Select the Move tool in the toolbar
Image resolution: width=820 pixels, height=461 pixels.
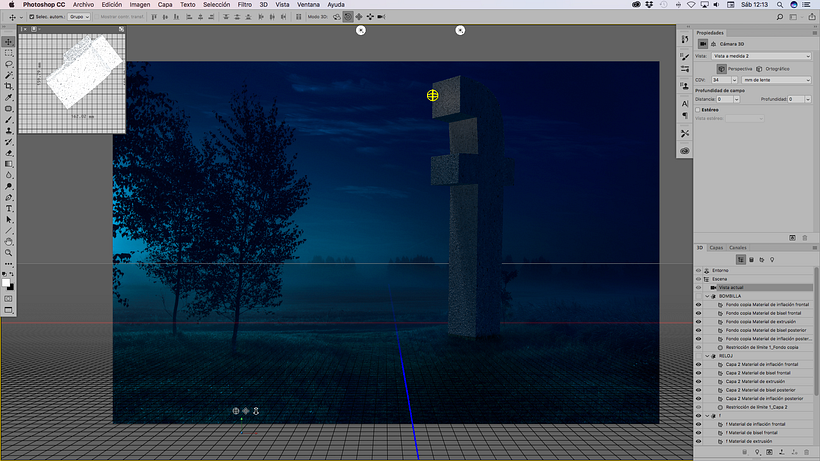point(9,42)
